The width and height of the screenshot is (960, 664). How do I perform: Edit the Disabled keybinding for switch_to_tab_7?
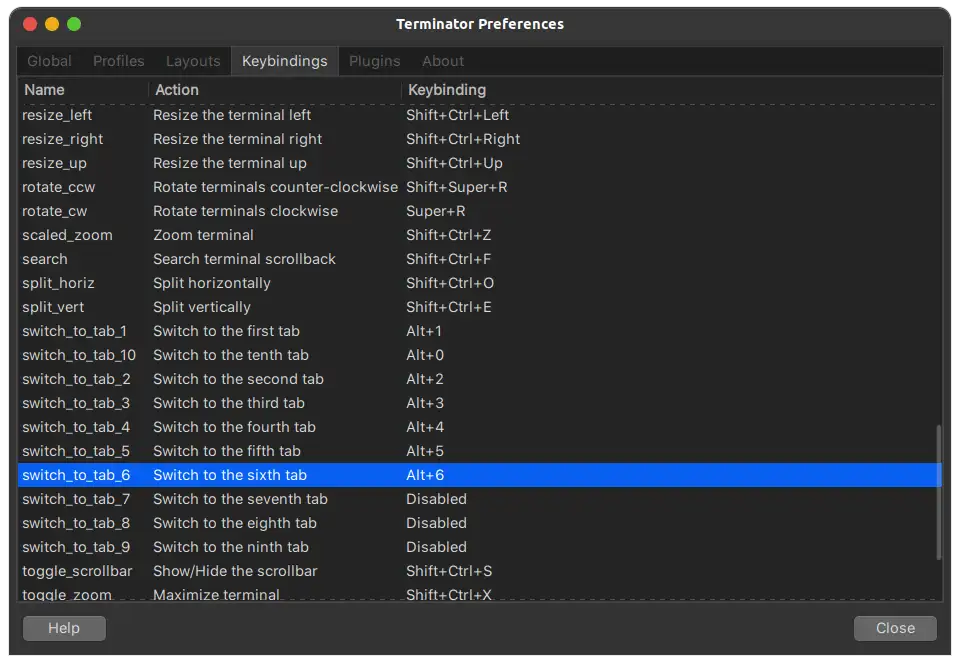point(436,499)
